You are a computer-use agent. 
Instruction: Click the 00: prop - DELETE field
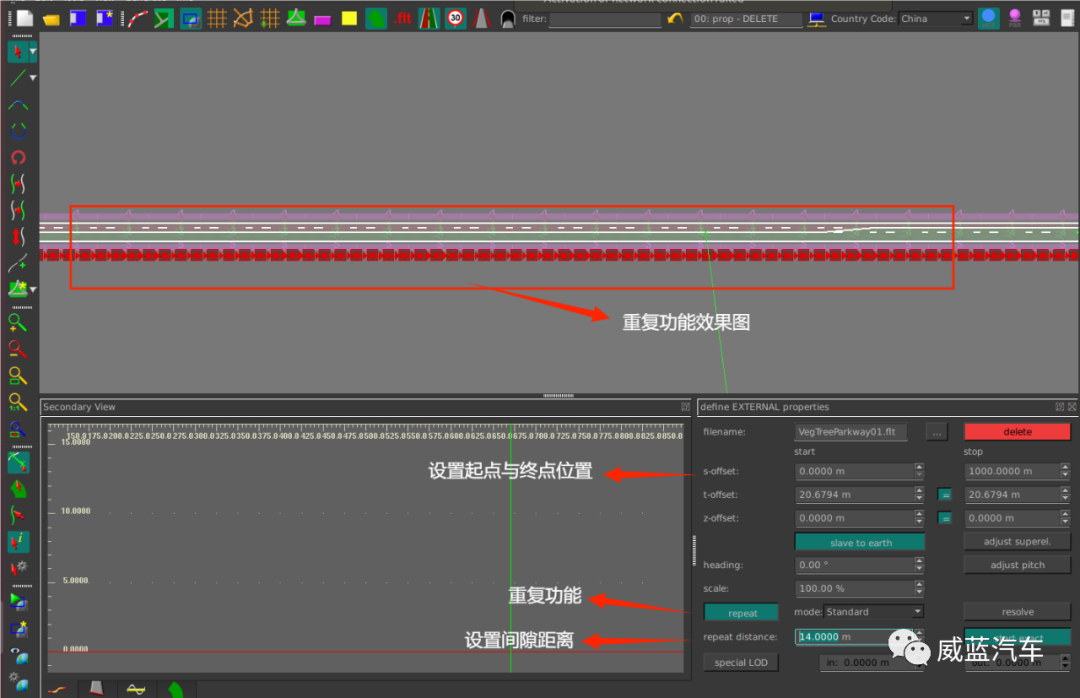pyautogui.click(x=747, y=19)
